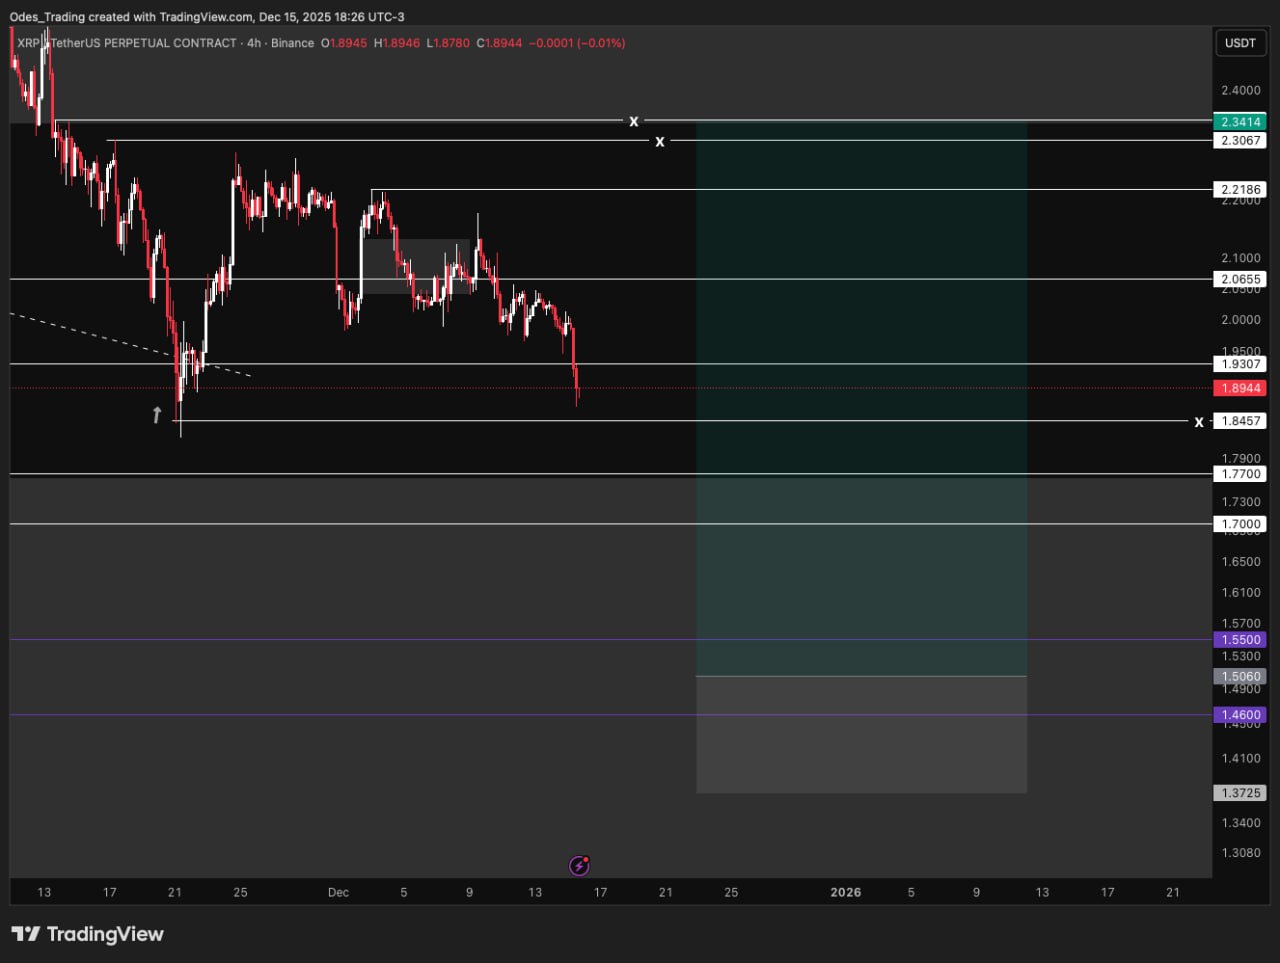
Task: Click the XRP TetherUS PERPETUAL CONTRACT symbol title
Action: [x=127, y=43]
